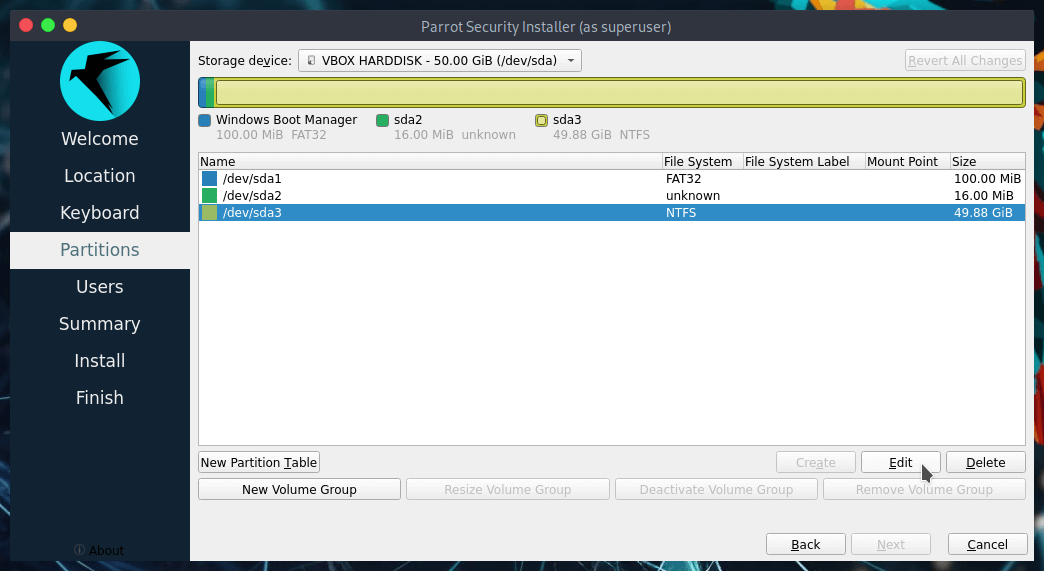1044x571 pixels.
Task: Create a New Volume Group
Action: pyautogui.click(x=299, y=489)
